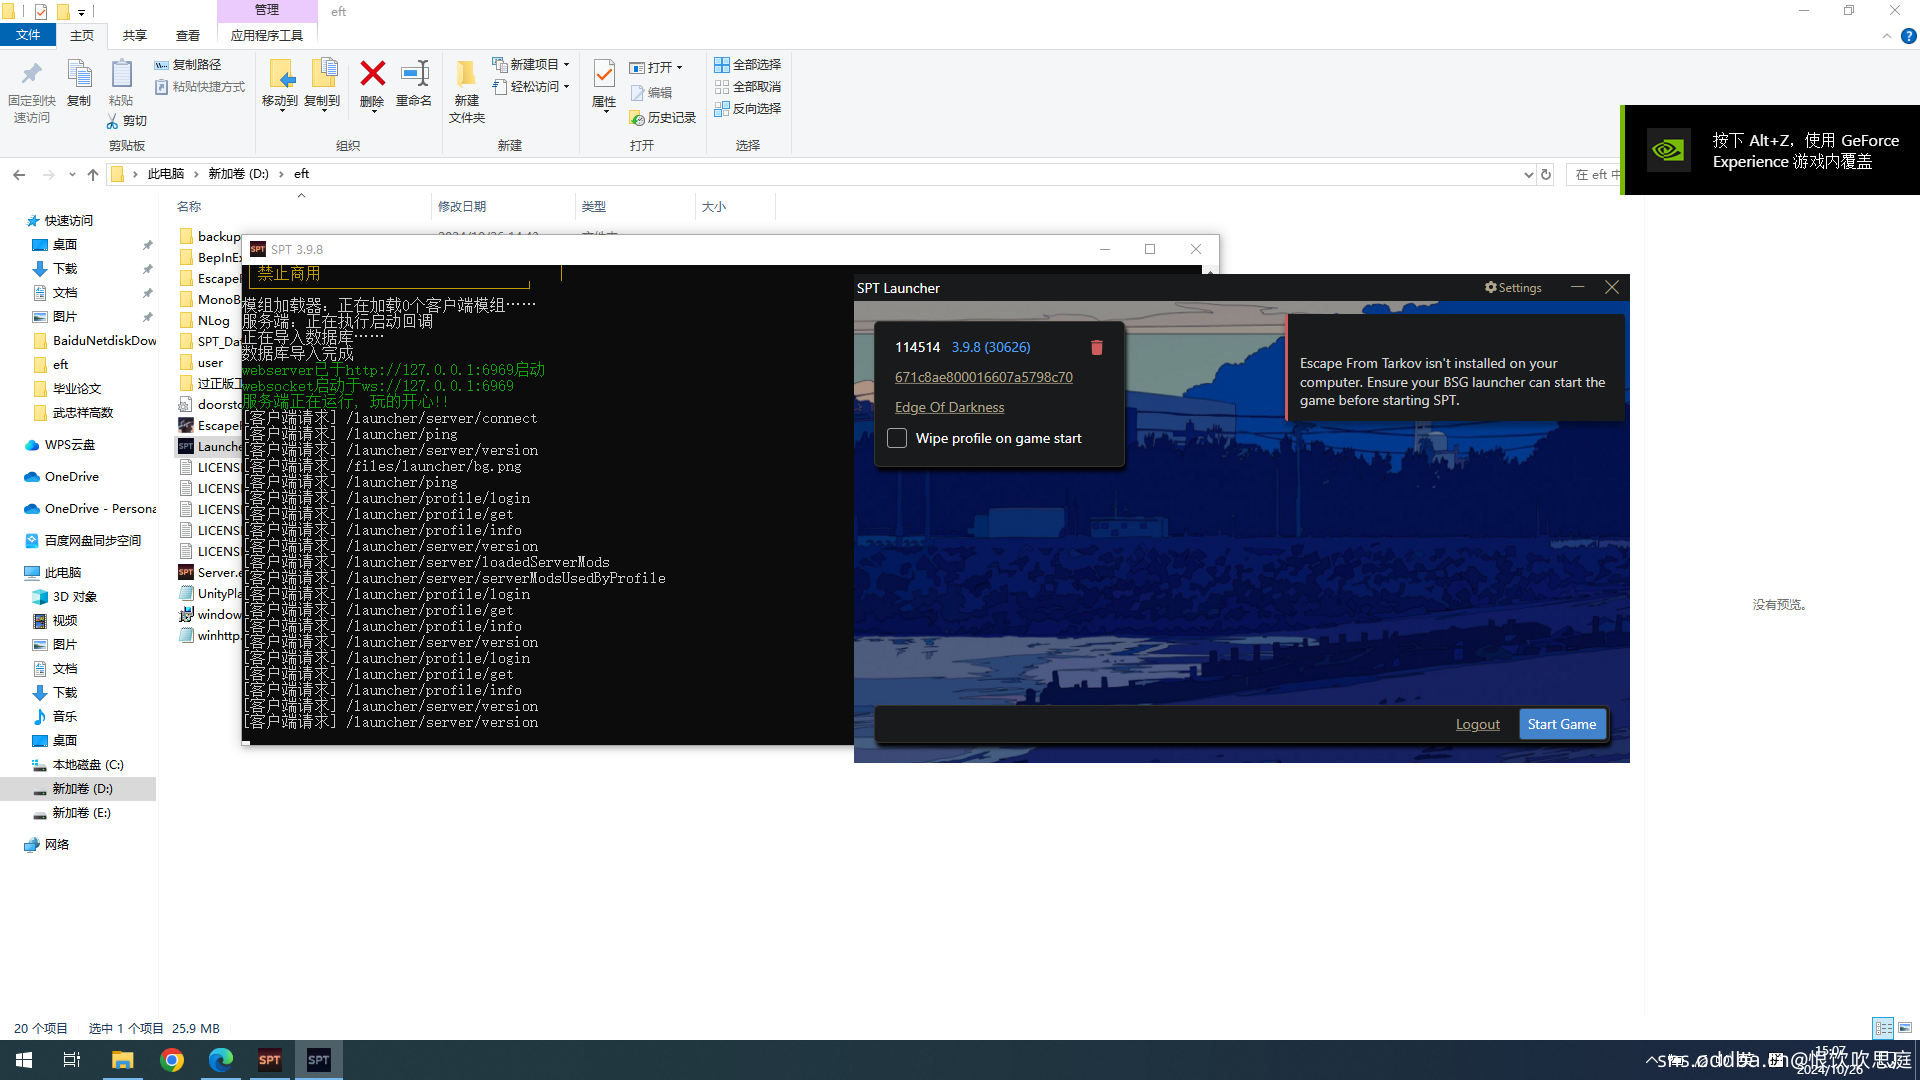Click the Edge Of Darkness link
This screenshot has width=1920, height=1080.
point(949,407)
